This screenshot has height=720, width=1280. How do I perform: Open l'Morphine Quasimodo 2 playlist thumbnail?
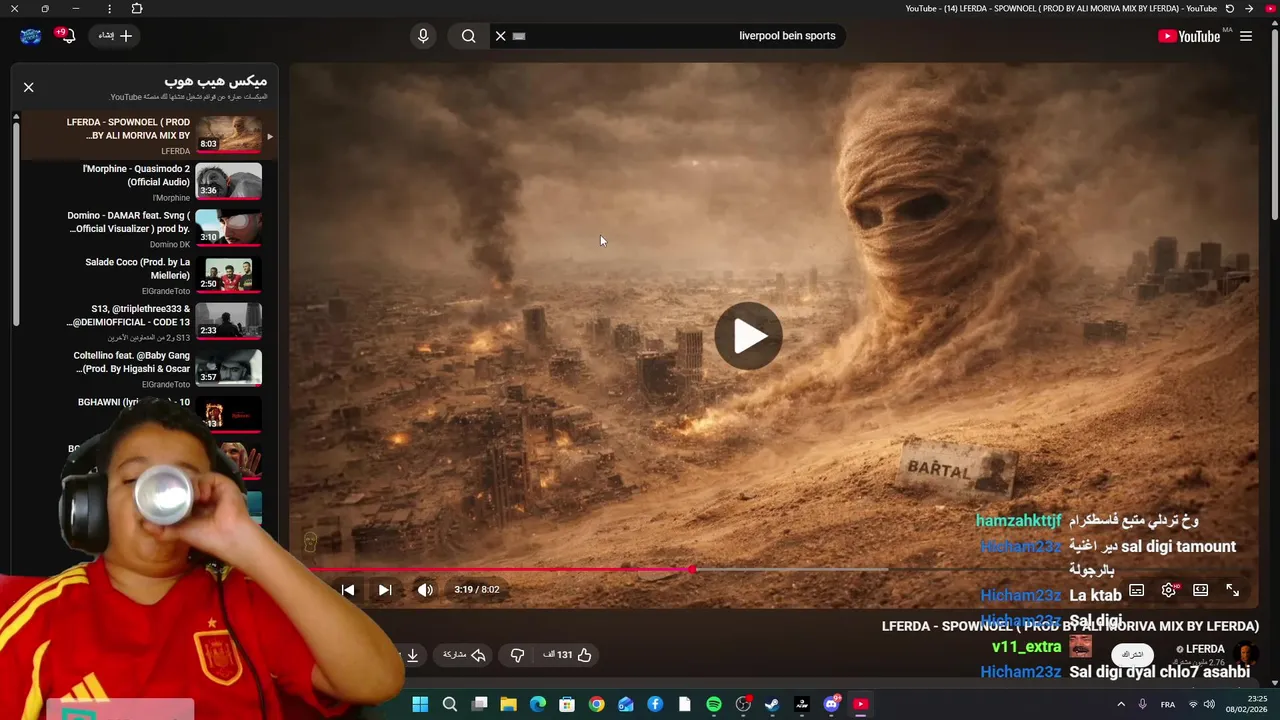228,181
